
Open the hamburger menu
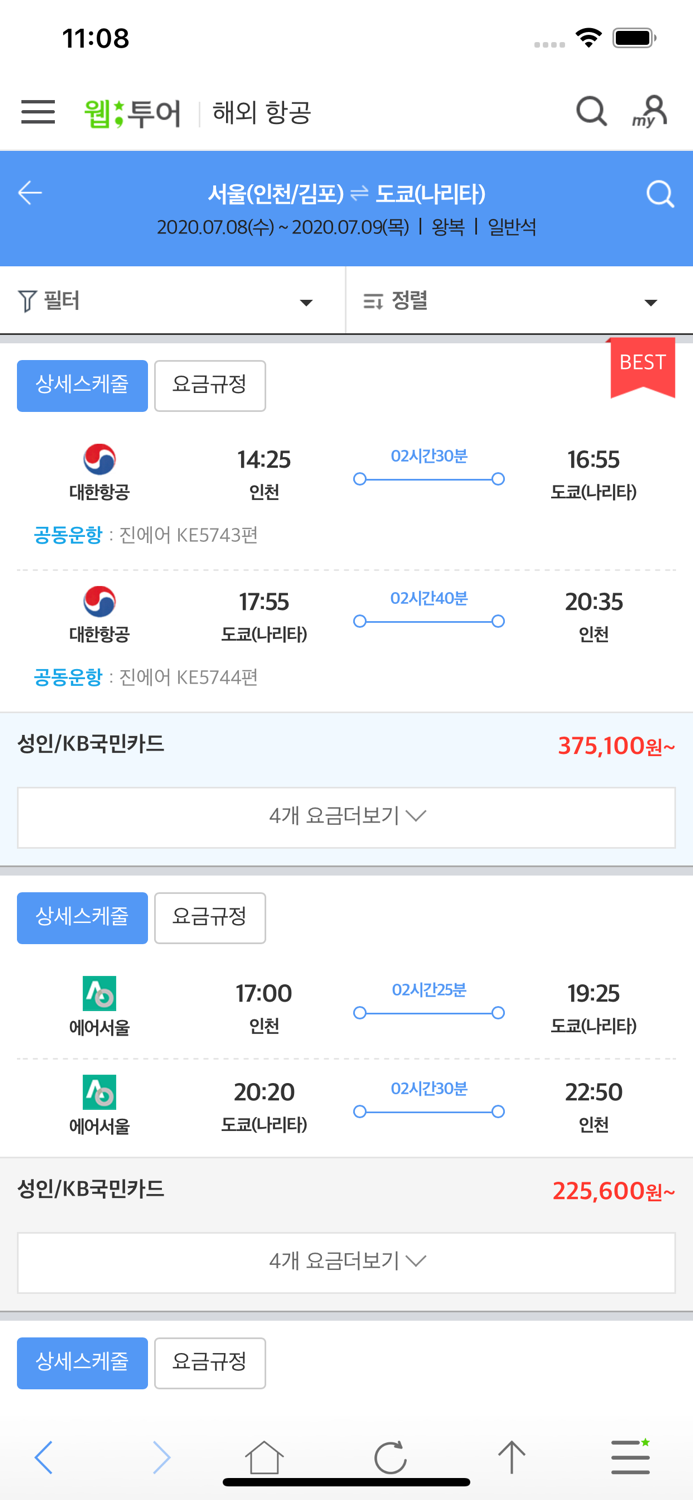click(x=37, y=113)
